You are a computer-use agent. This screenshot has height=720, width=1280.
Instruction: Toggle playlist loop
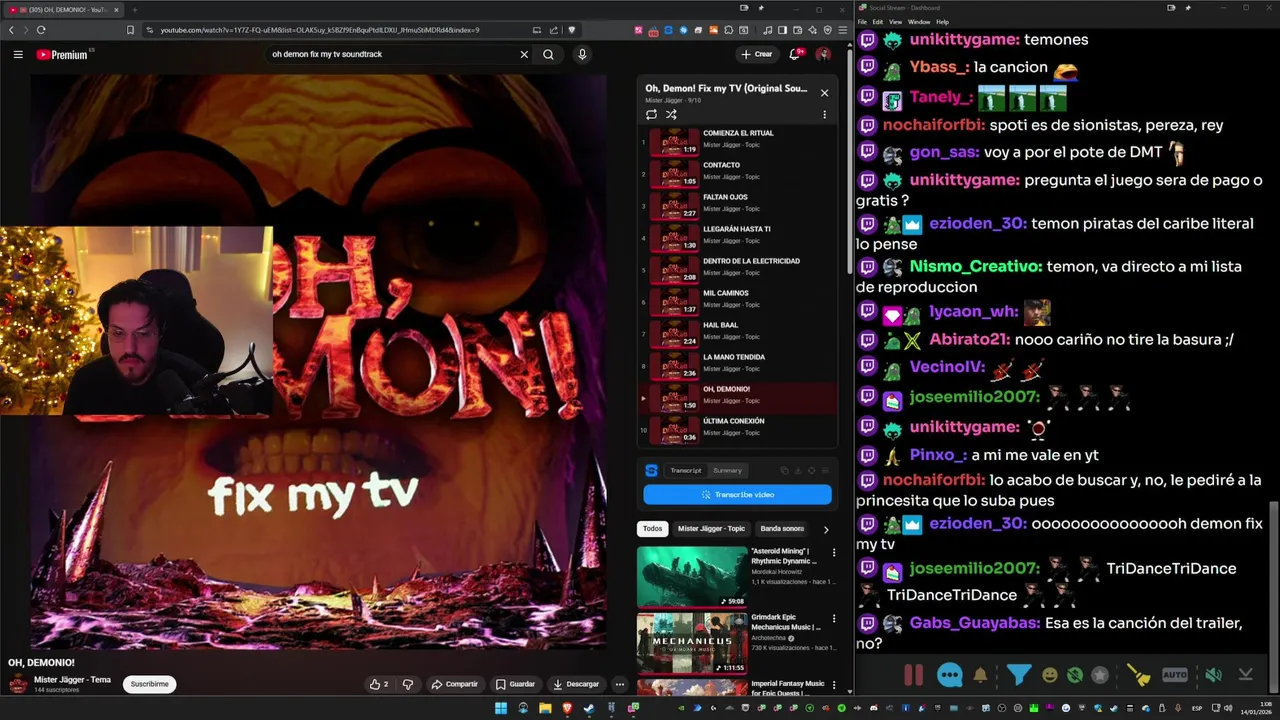(x=651, y=114)
